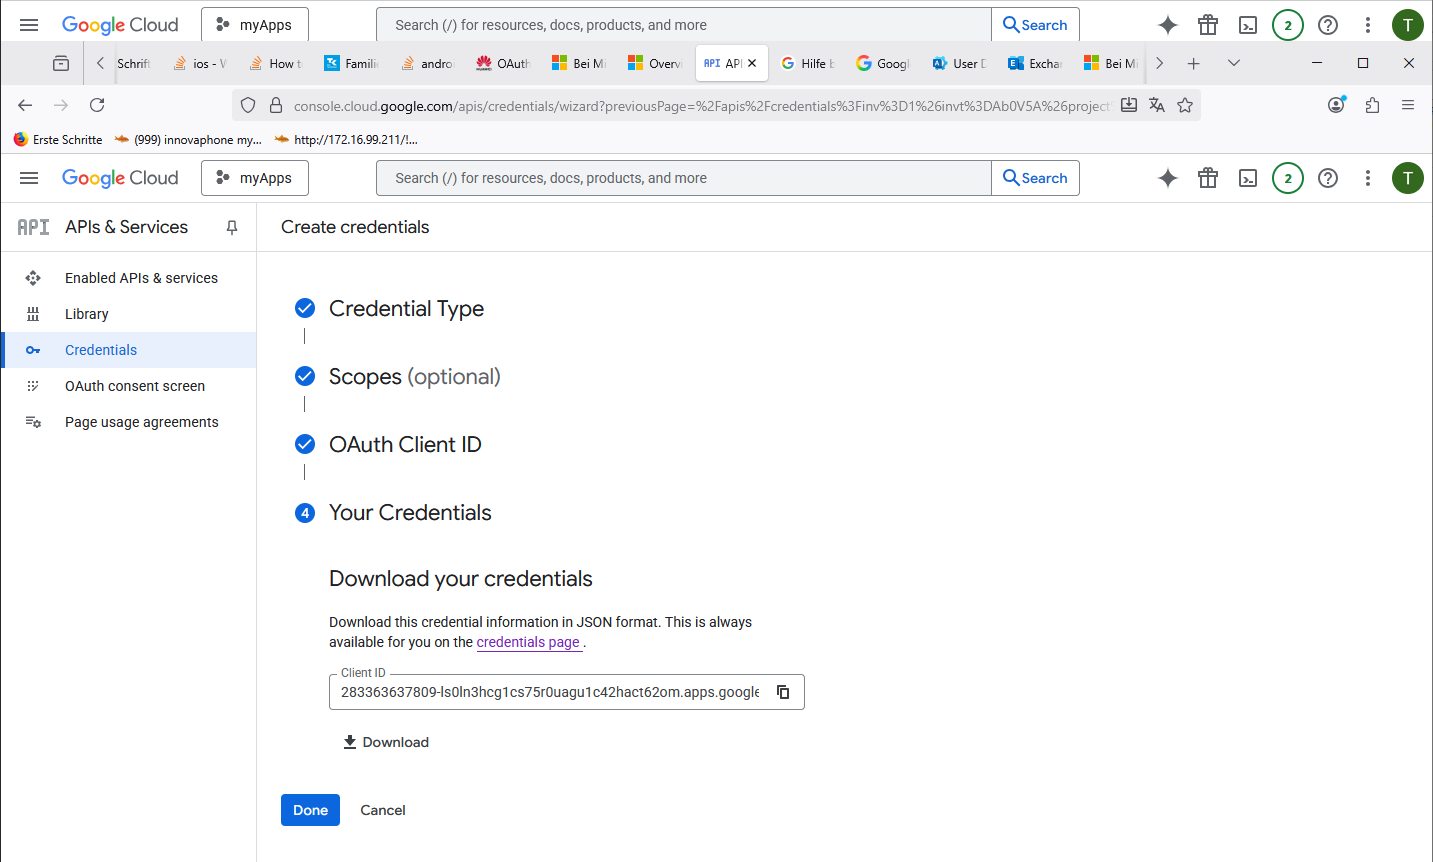The width and height of the screenshot is (1433, 862).
Task: Click the translate page icon in address bar
Action: [1157, 105]
